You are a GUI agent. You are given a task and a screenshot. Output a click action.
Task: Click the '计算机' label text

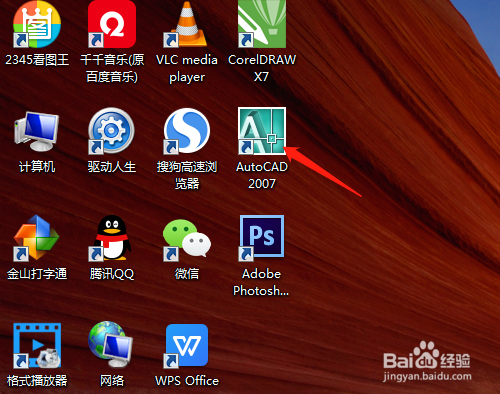37,167
